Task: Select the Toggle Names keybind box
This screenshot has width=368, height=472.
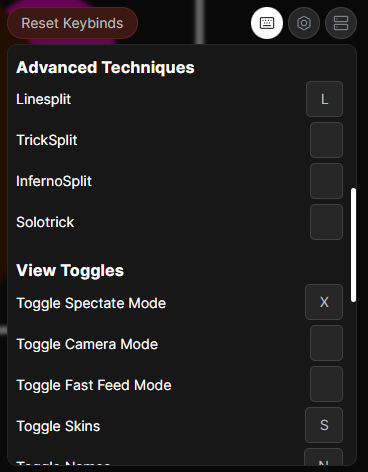Action: [x=324, y=457]
